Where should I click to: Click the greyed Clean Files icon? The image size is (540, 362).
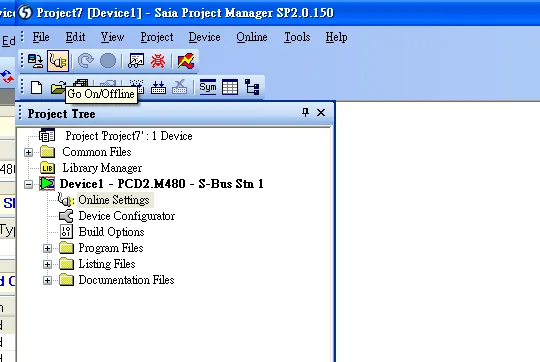179,87
